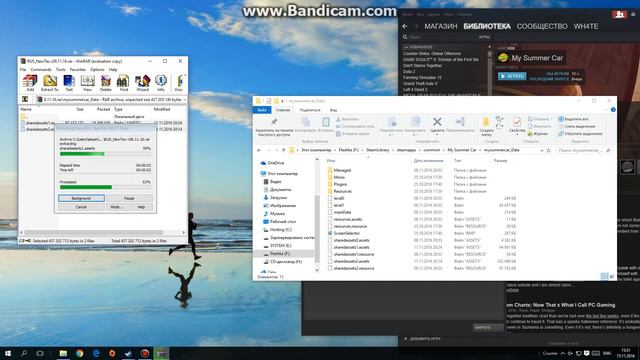The width and height of the screenshot is (640, 360).
Task: Switch to Explorer Поделиться ribbon tab
Action: tap(310, 110)
